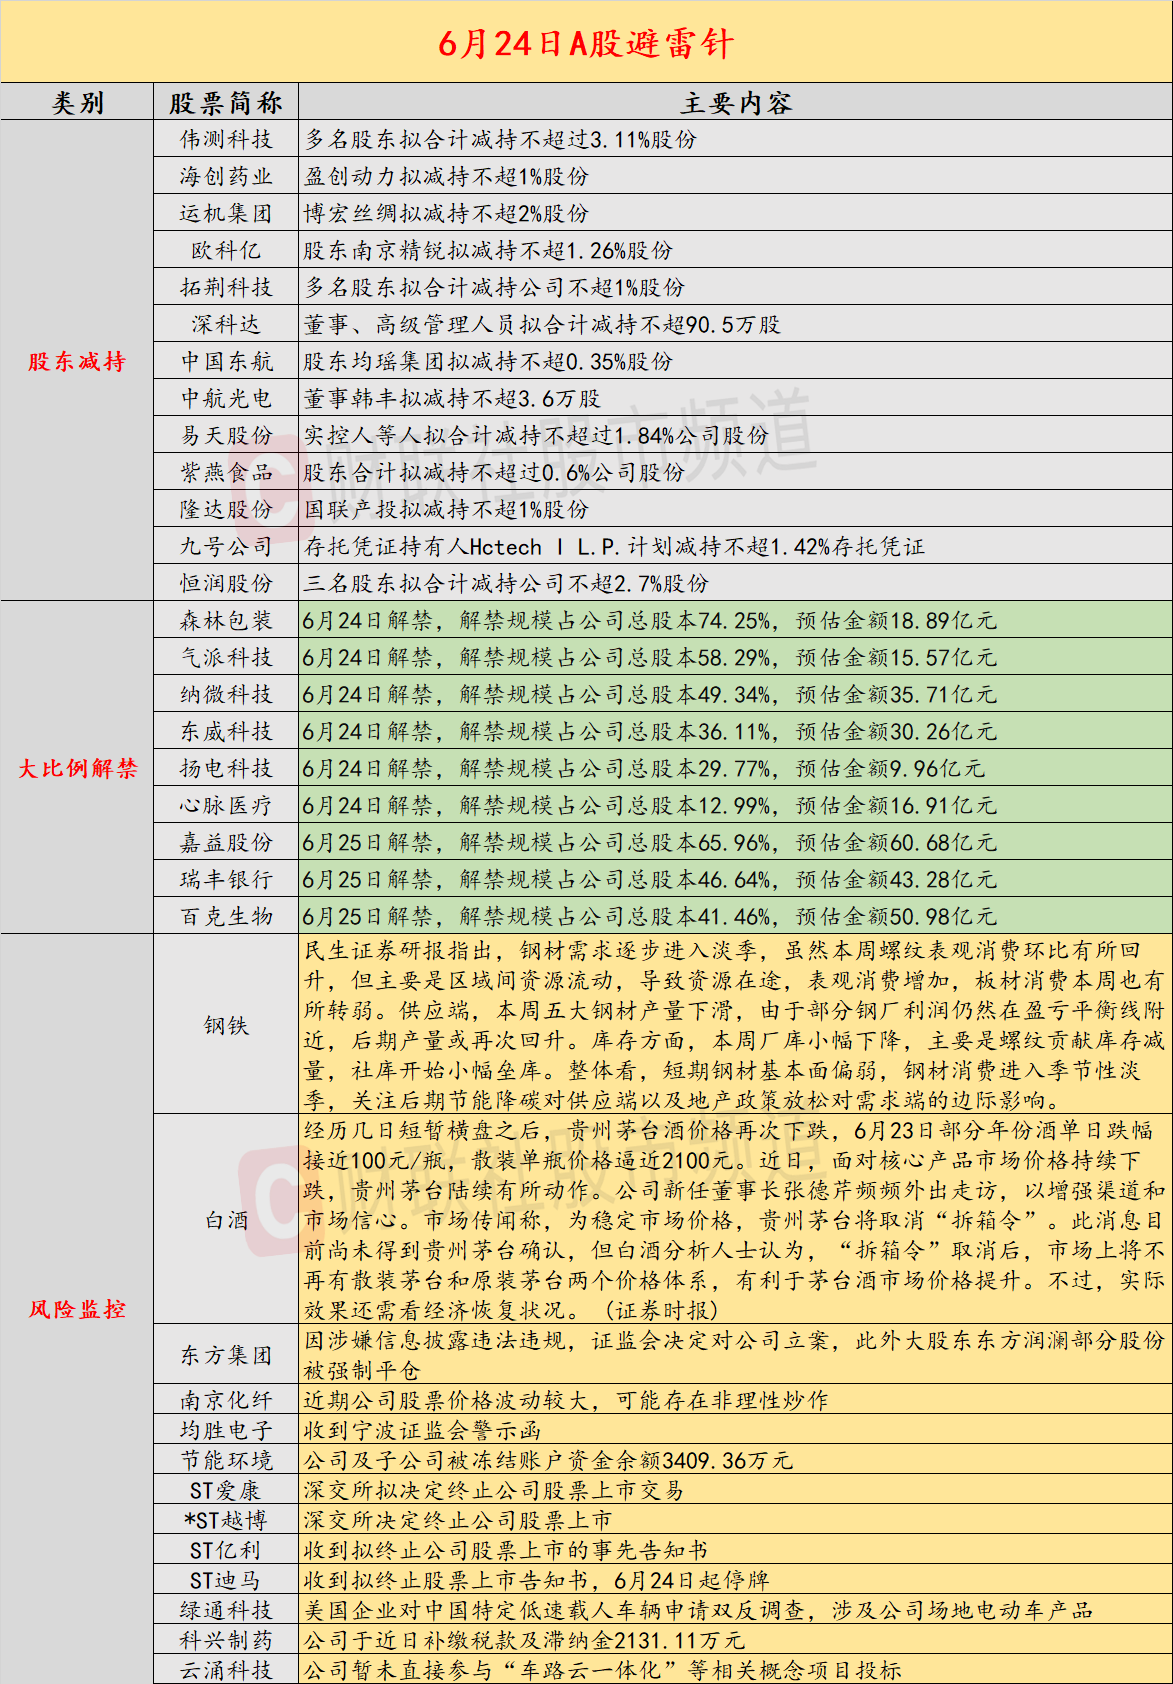Click the 车路云一体化 clarification text

602,1670
